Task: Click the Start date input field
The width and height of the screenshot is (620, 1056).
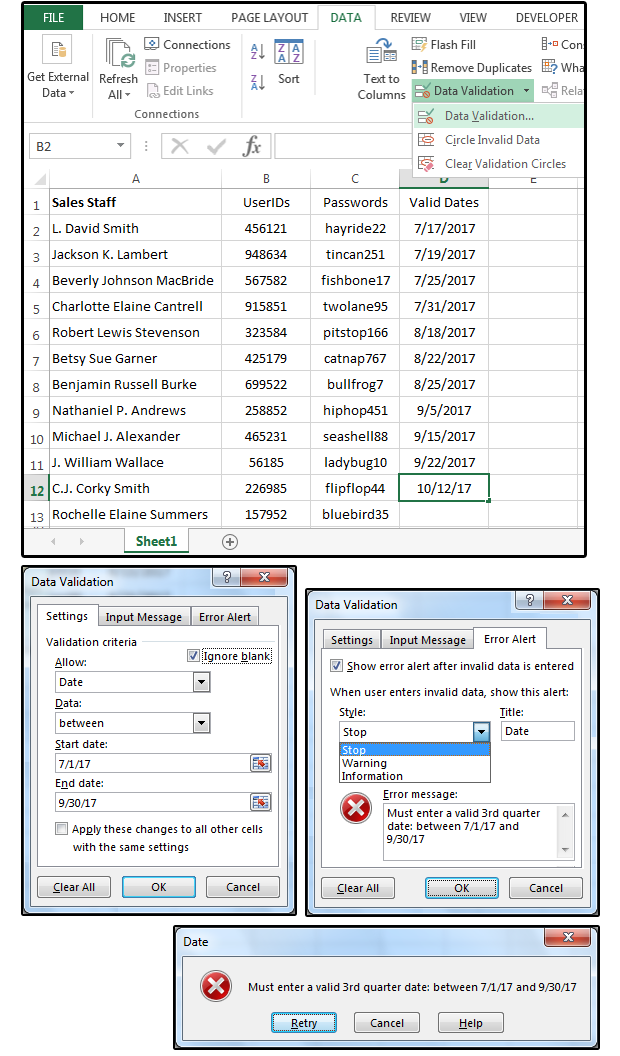Action: pos(153,763)
